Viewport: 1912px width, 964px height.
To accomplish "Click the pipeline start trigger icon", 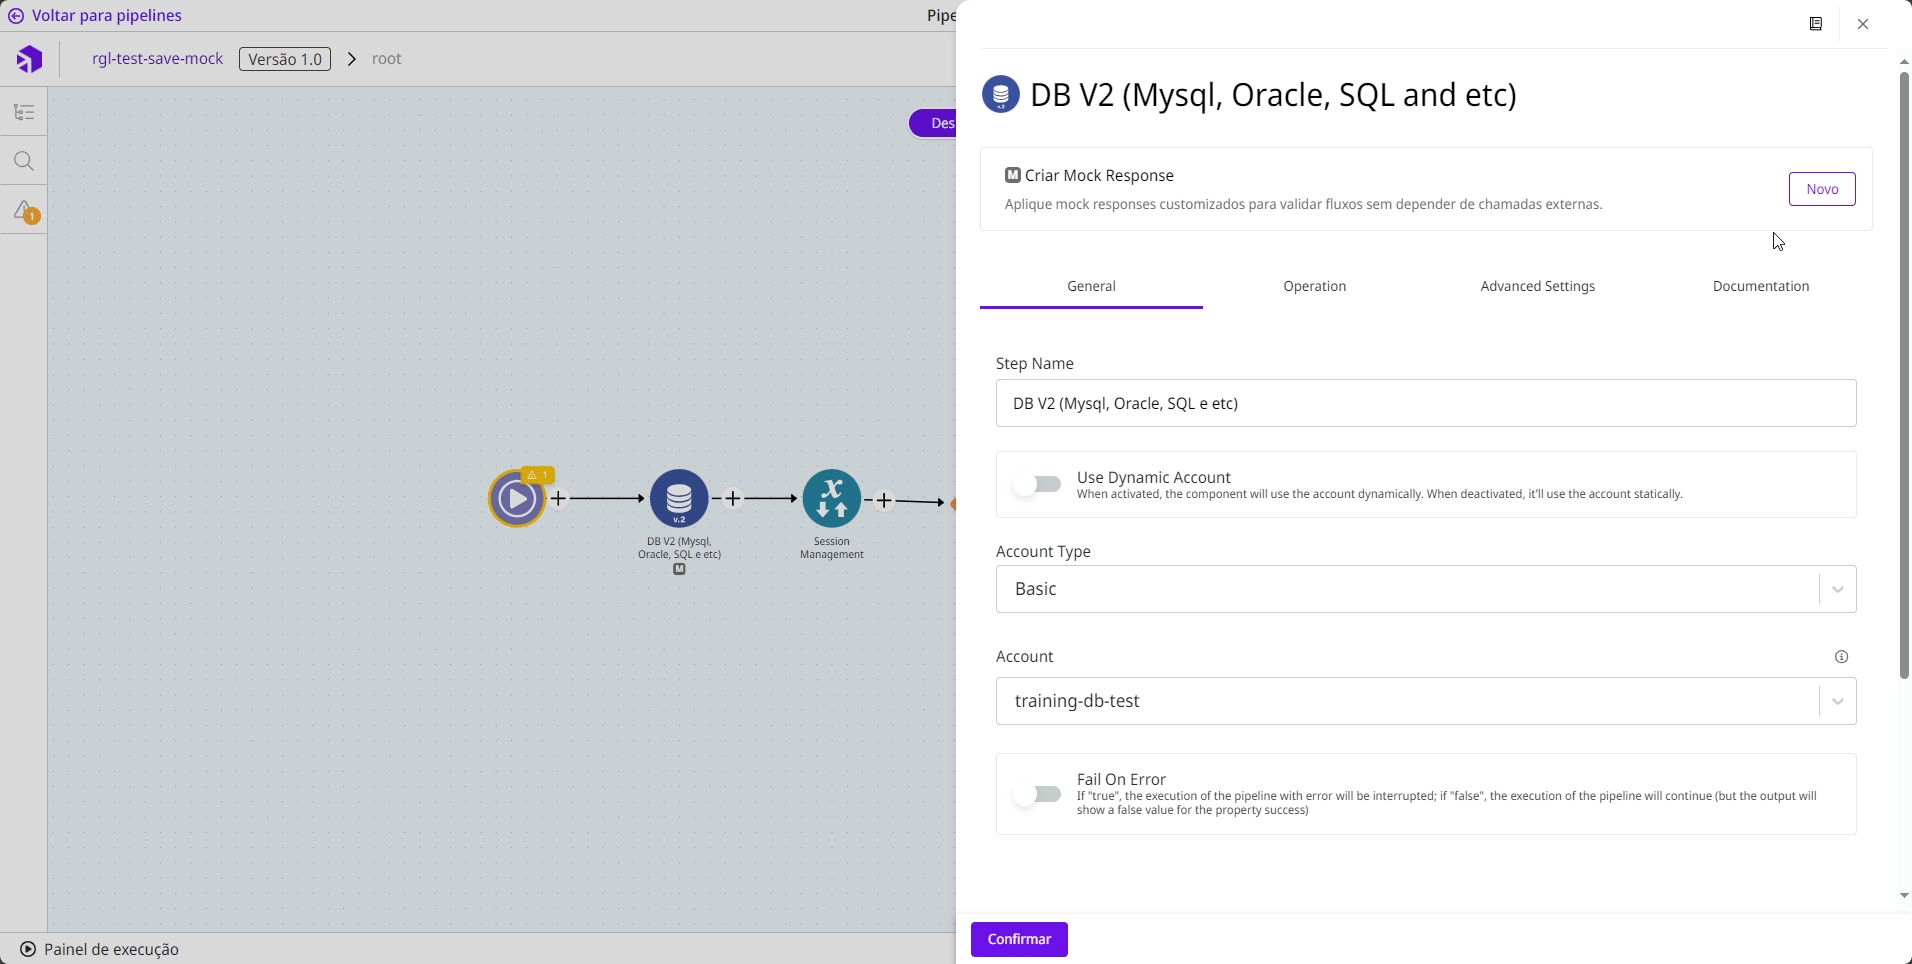I will point(517,498).
